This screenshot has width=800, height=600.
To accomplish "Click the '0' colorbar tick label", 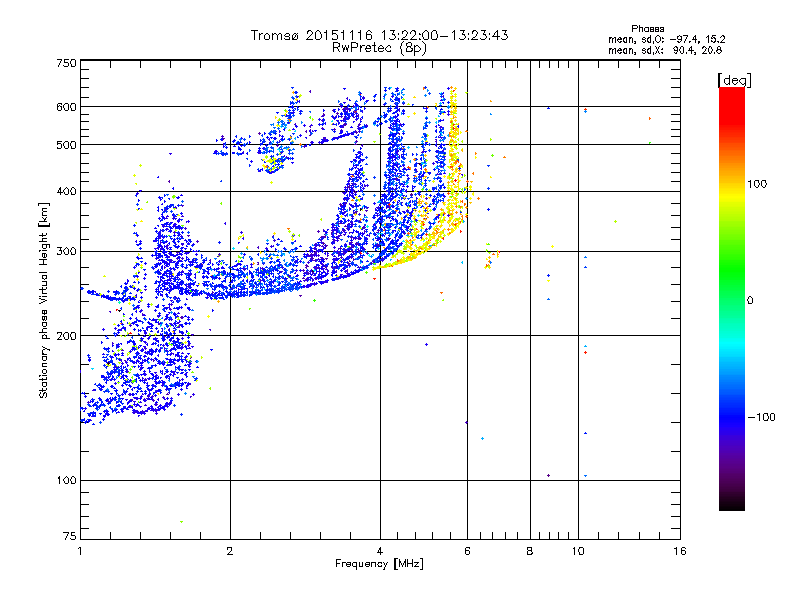I will 750,300.
